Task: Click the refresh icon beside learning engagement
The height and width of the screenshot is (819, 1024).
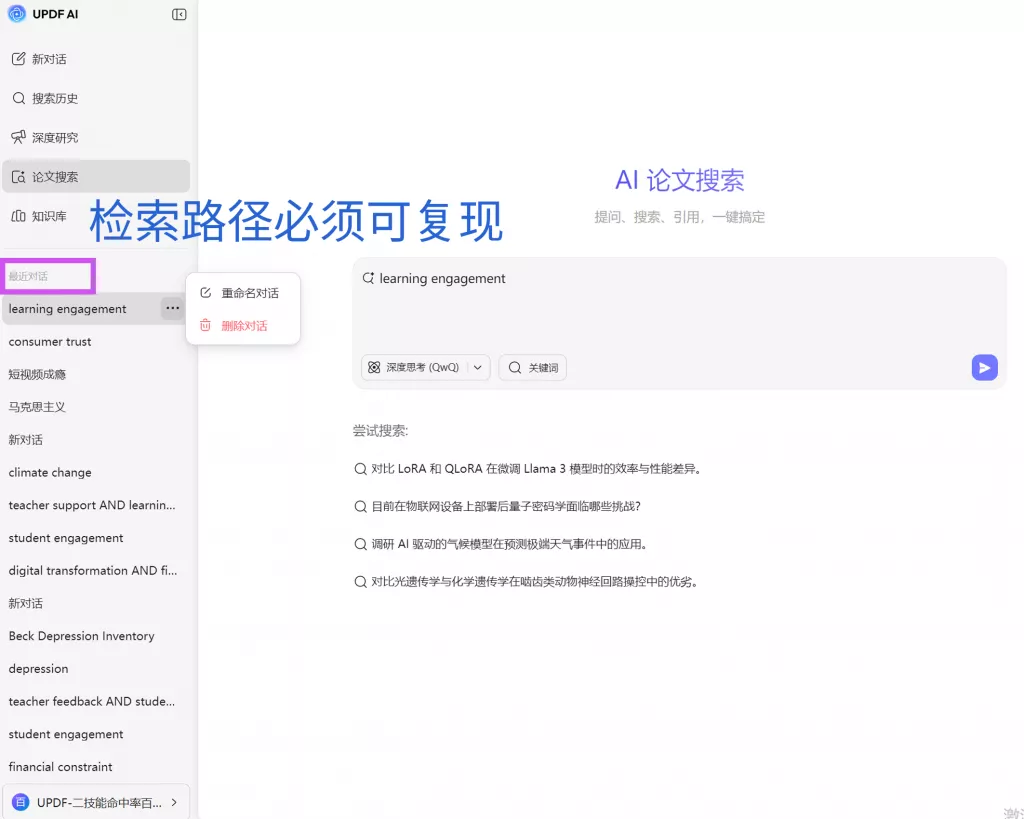Action: [369, 278]
